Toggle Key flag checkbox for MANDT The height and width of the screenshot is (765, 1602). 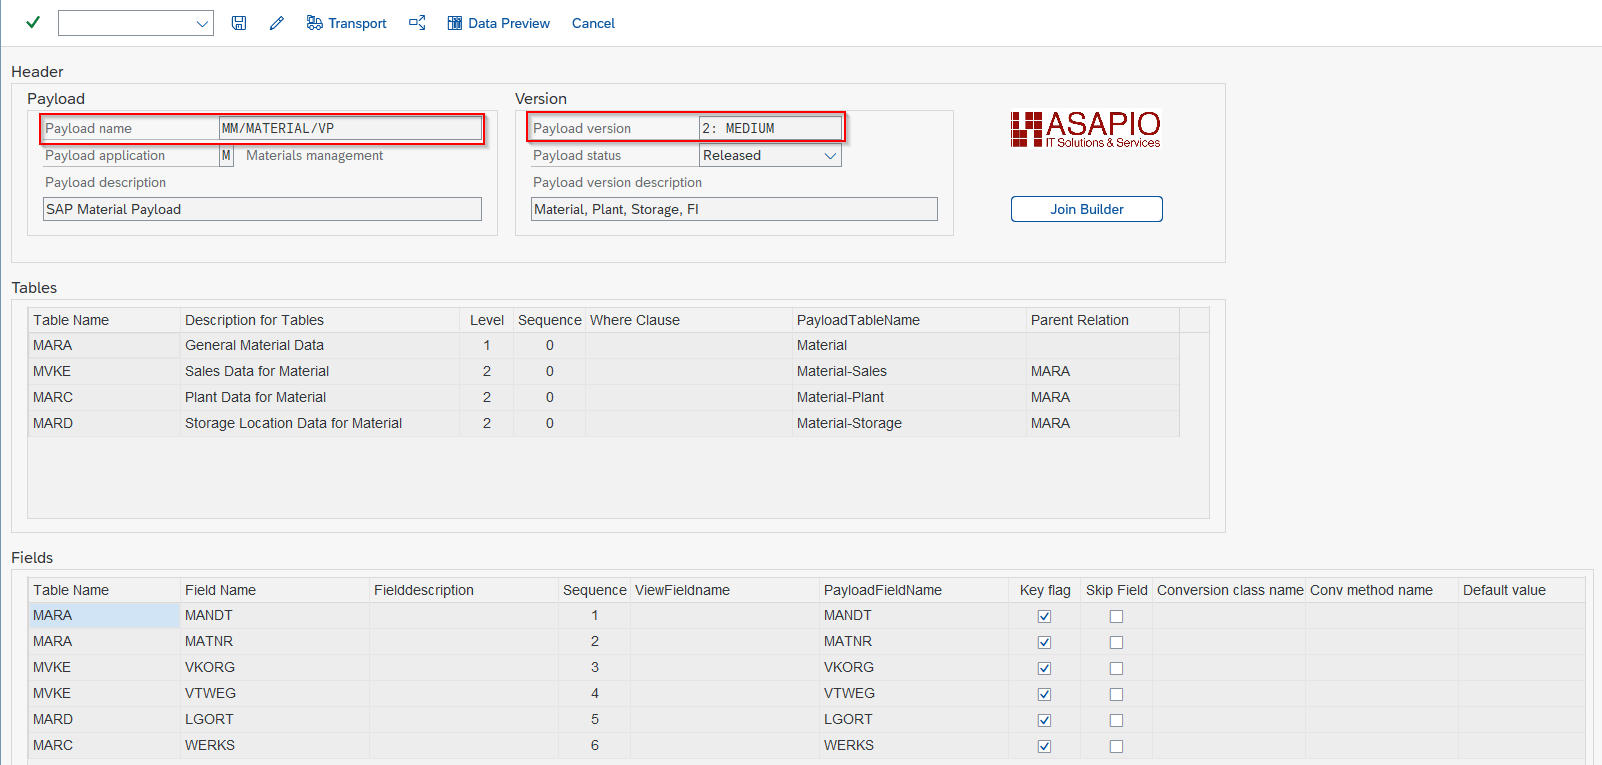[x=1044, y=616]
